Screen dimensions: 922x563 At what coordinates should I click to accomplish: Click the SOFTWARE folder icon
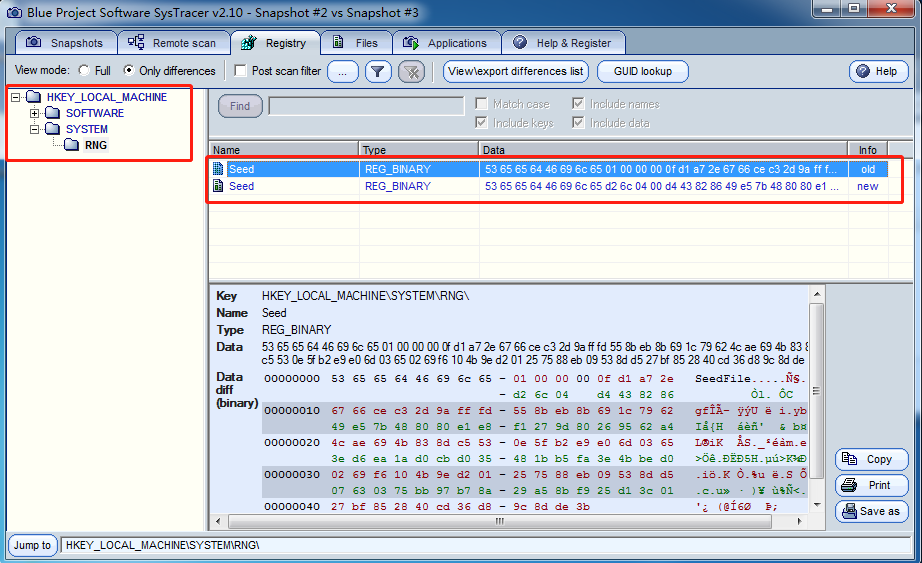pyautogui.click(x=52, y=113)
